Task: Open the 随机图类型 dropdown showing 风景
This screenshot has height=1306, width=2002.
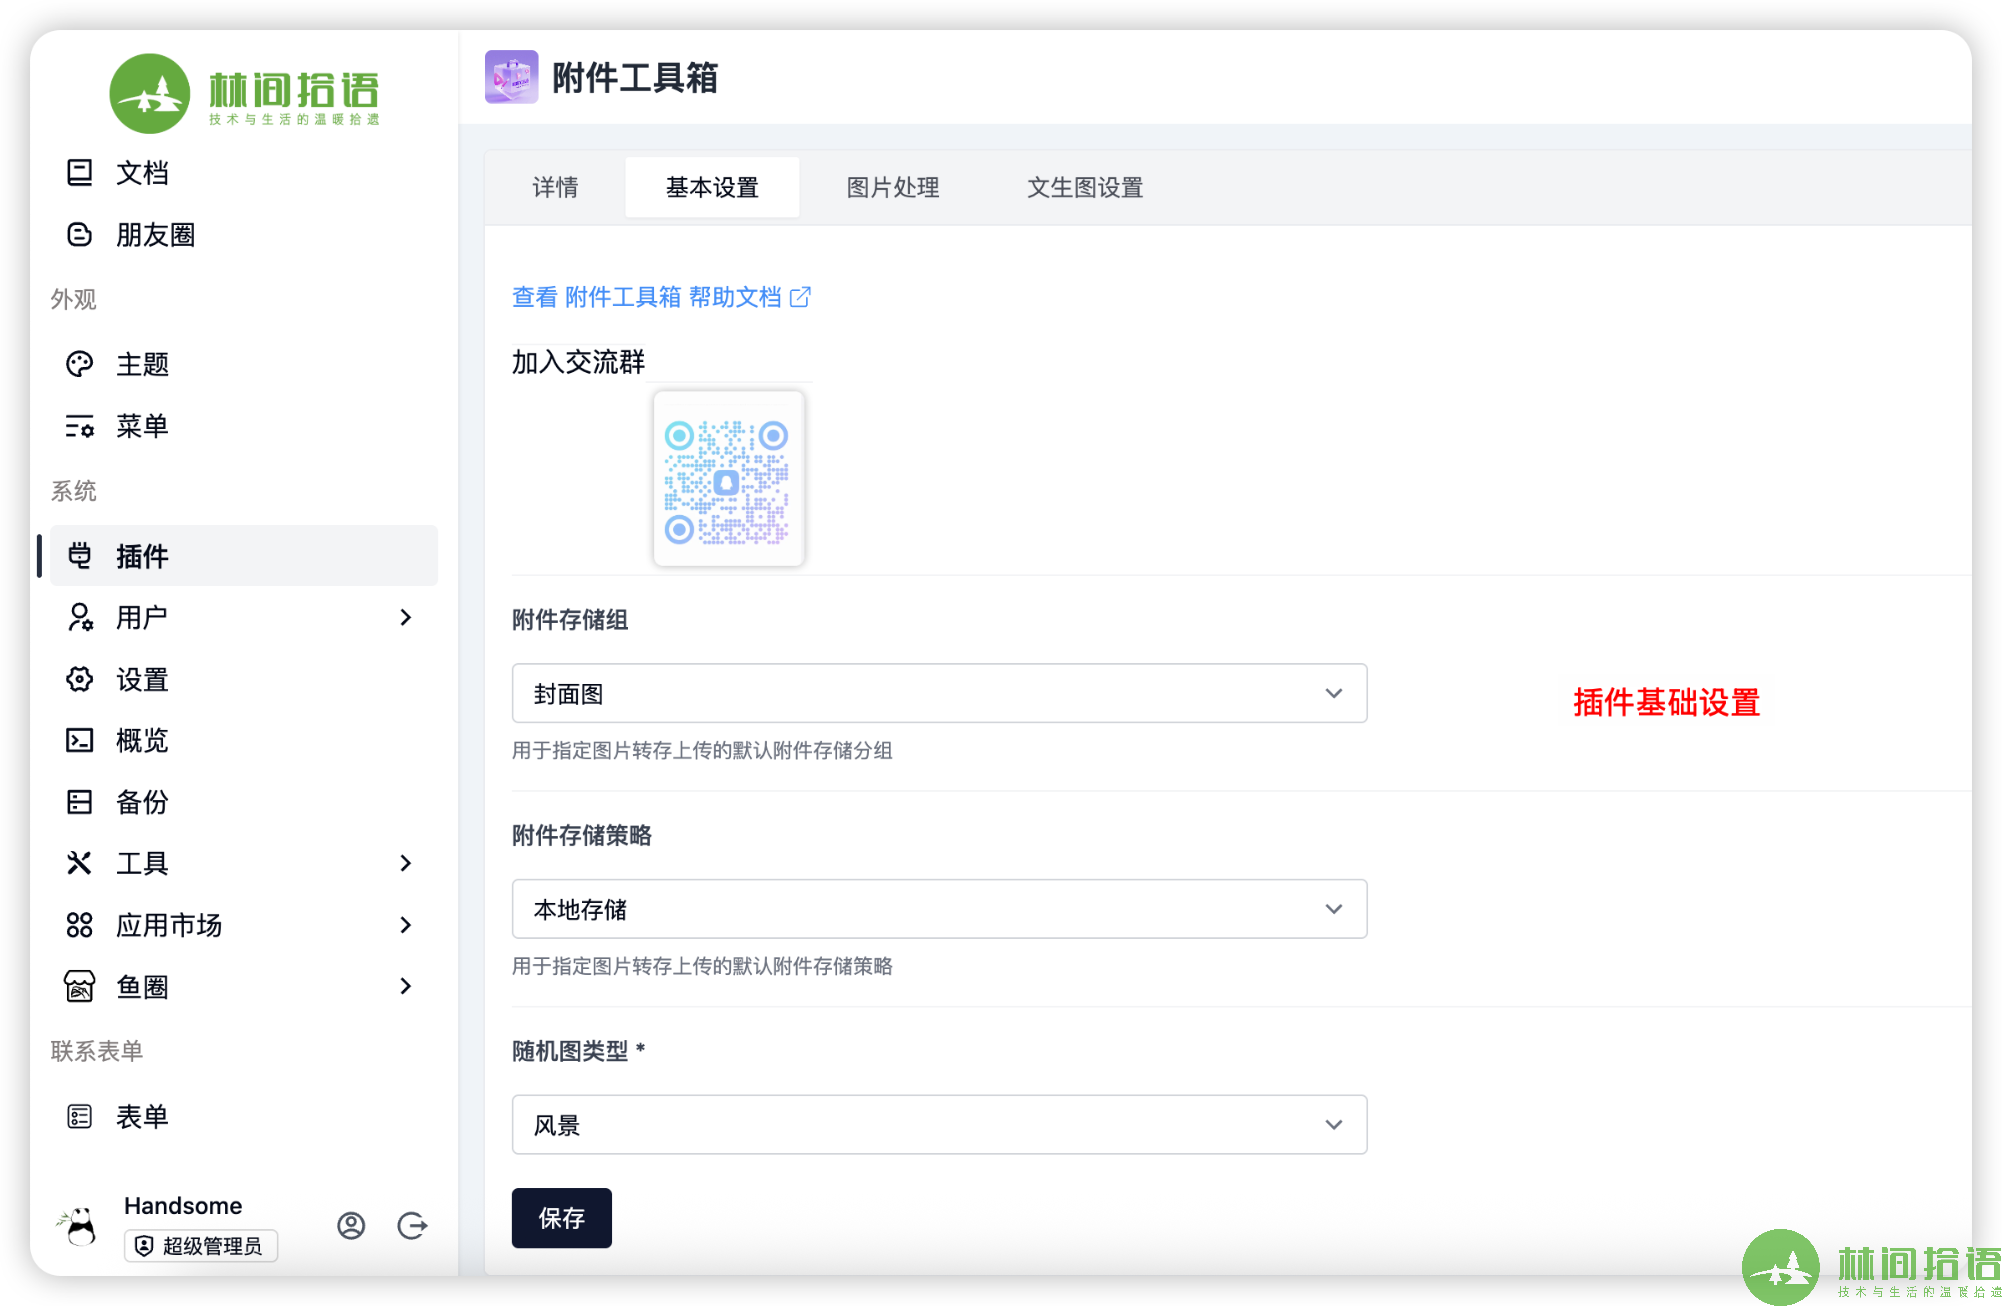Action: tap(939, 1125)
